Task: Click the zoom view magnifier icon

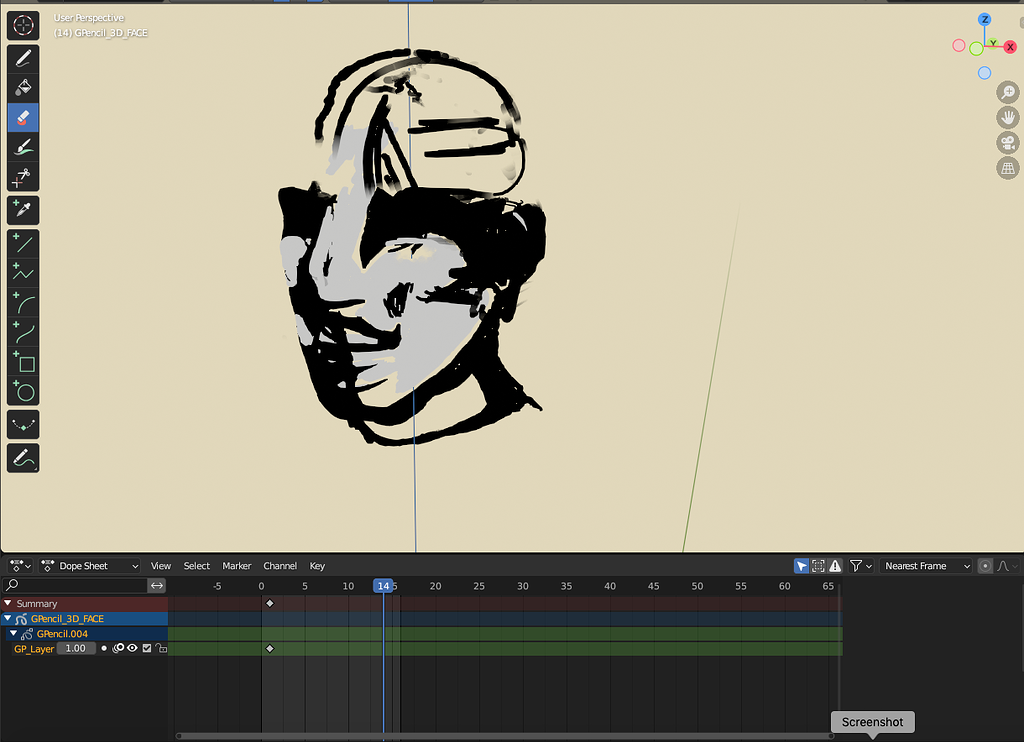Action: pyautogui.click(x=1008, y=92)
